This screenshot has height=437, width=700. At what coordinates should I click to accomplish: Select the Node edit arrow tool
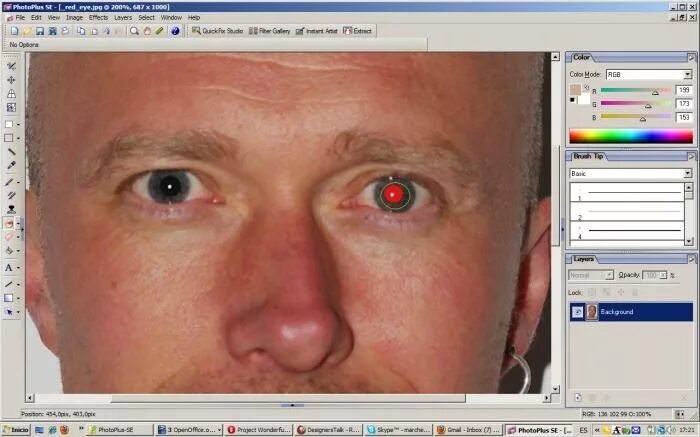pyautogui.click(x=9, y=312)
